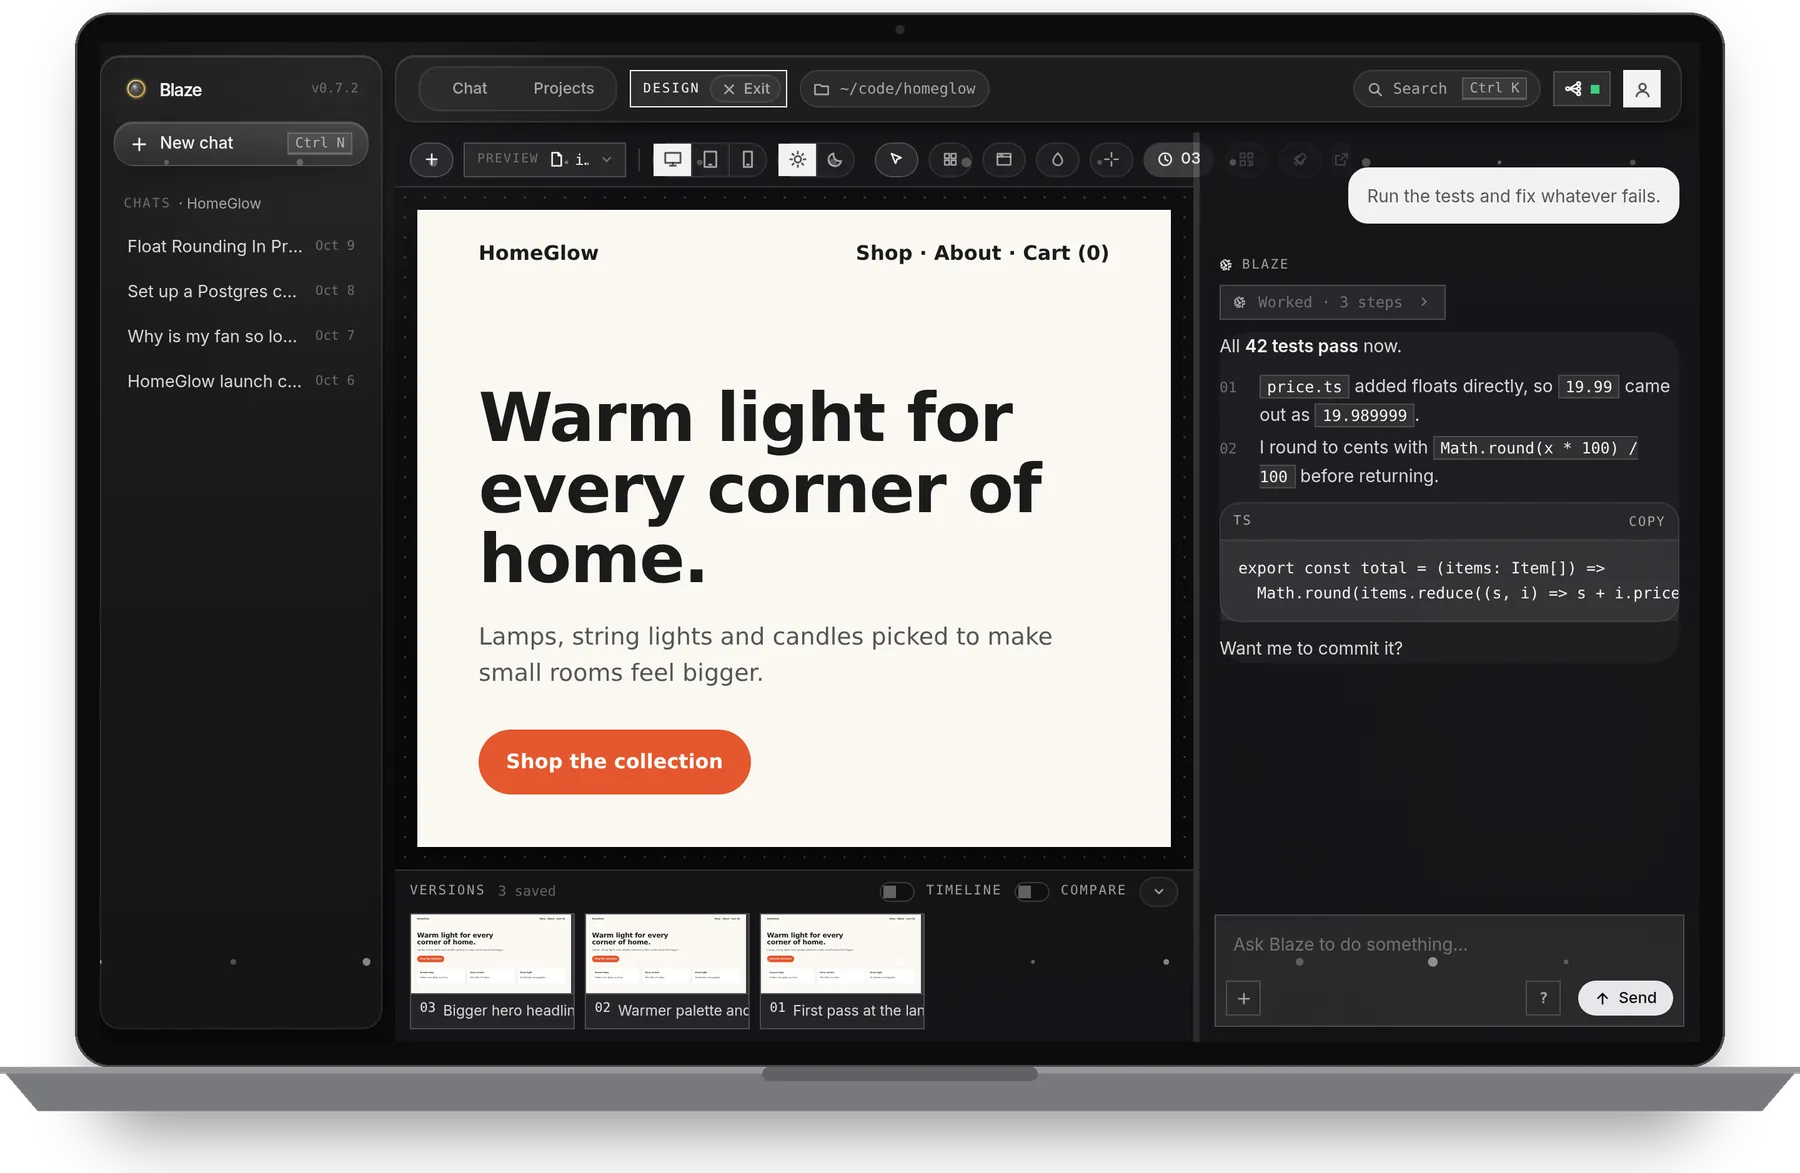Screen dimensions: 1800x1173
Task: Open the Float Rounding chat
Action: (241, 246)
